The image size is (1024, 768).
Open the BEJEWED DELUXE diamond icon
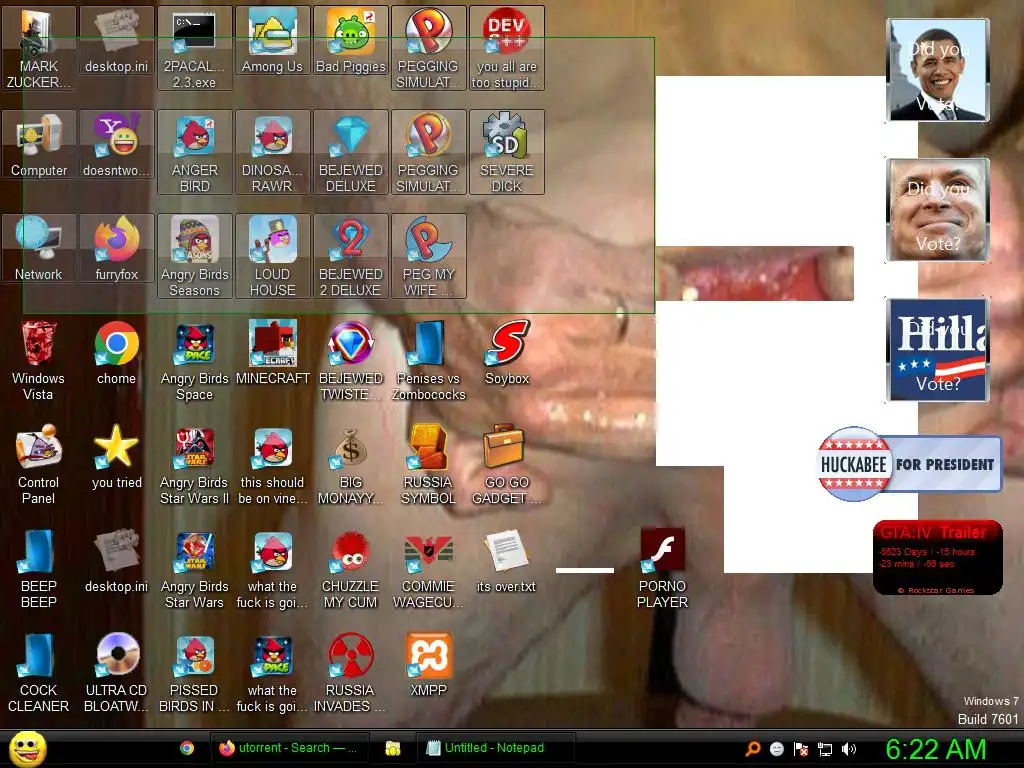[351, 152]
